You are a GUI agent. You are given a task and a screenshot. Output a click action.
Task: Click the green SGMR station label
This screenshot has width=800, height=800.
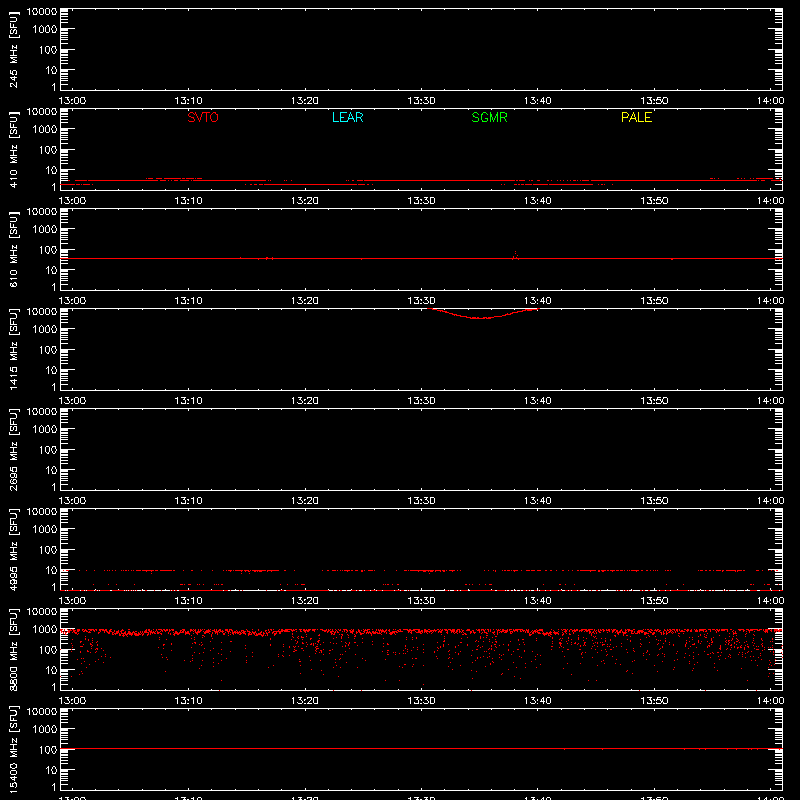pyautogui.click(x=489, y=117)
